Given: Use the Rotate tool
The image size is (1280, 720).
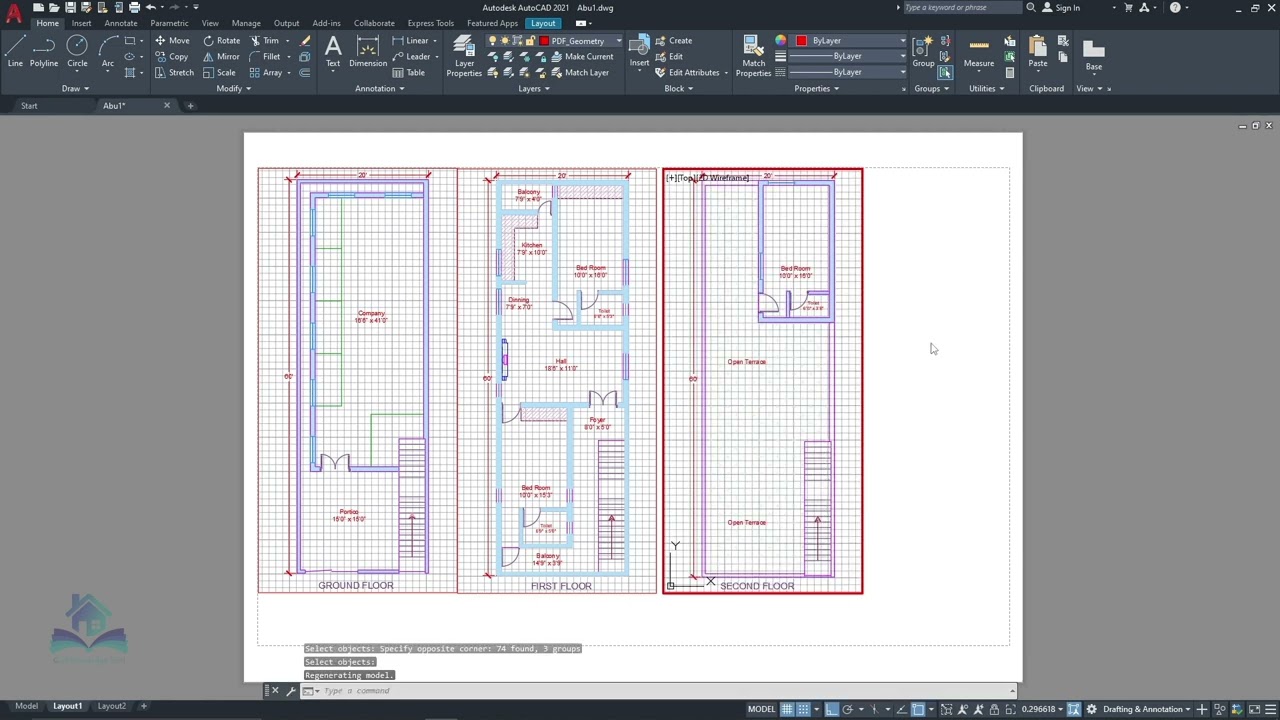Looking at the screenshot, I should click(221, 41).
